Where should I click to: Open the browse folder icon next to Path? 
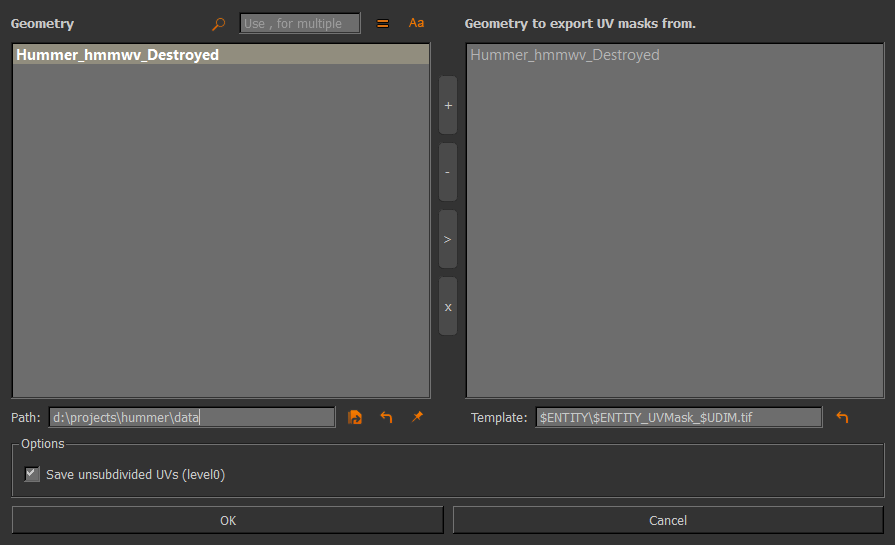pos(355,417)
